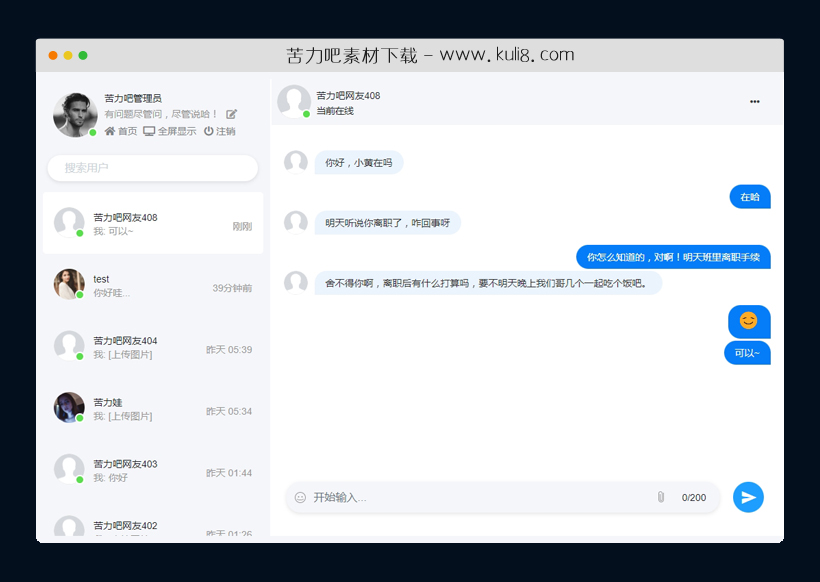
Task: Open the 苦力吧网友403 conversation
Action: click(152, 471)
